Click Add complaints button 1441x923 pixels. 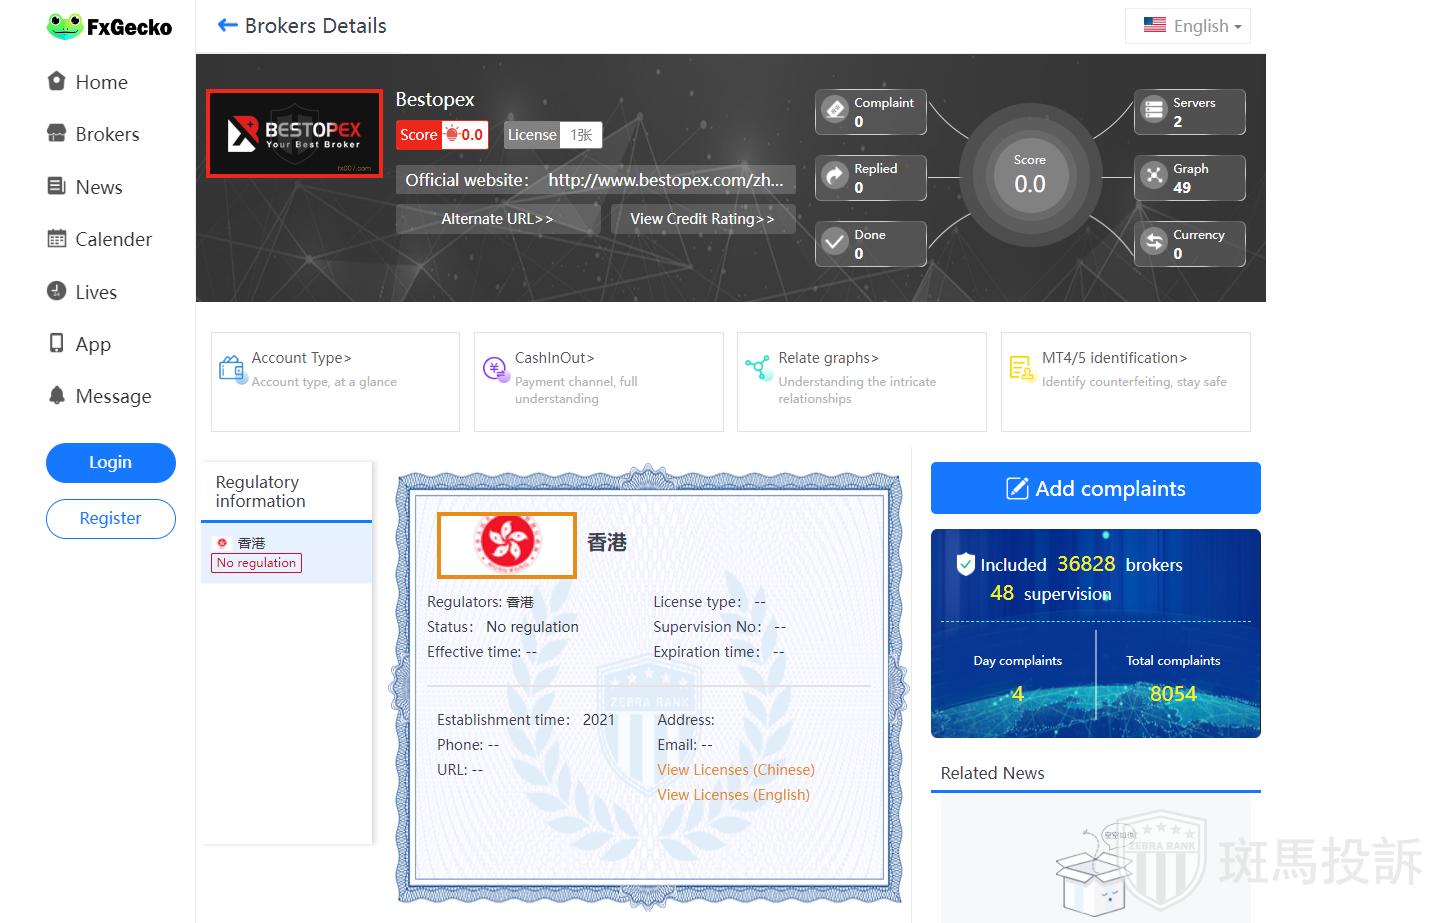pos(1095,488)
